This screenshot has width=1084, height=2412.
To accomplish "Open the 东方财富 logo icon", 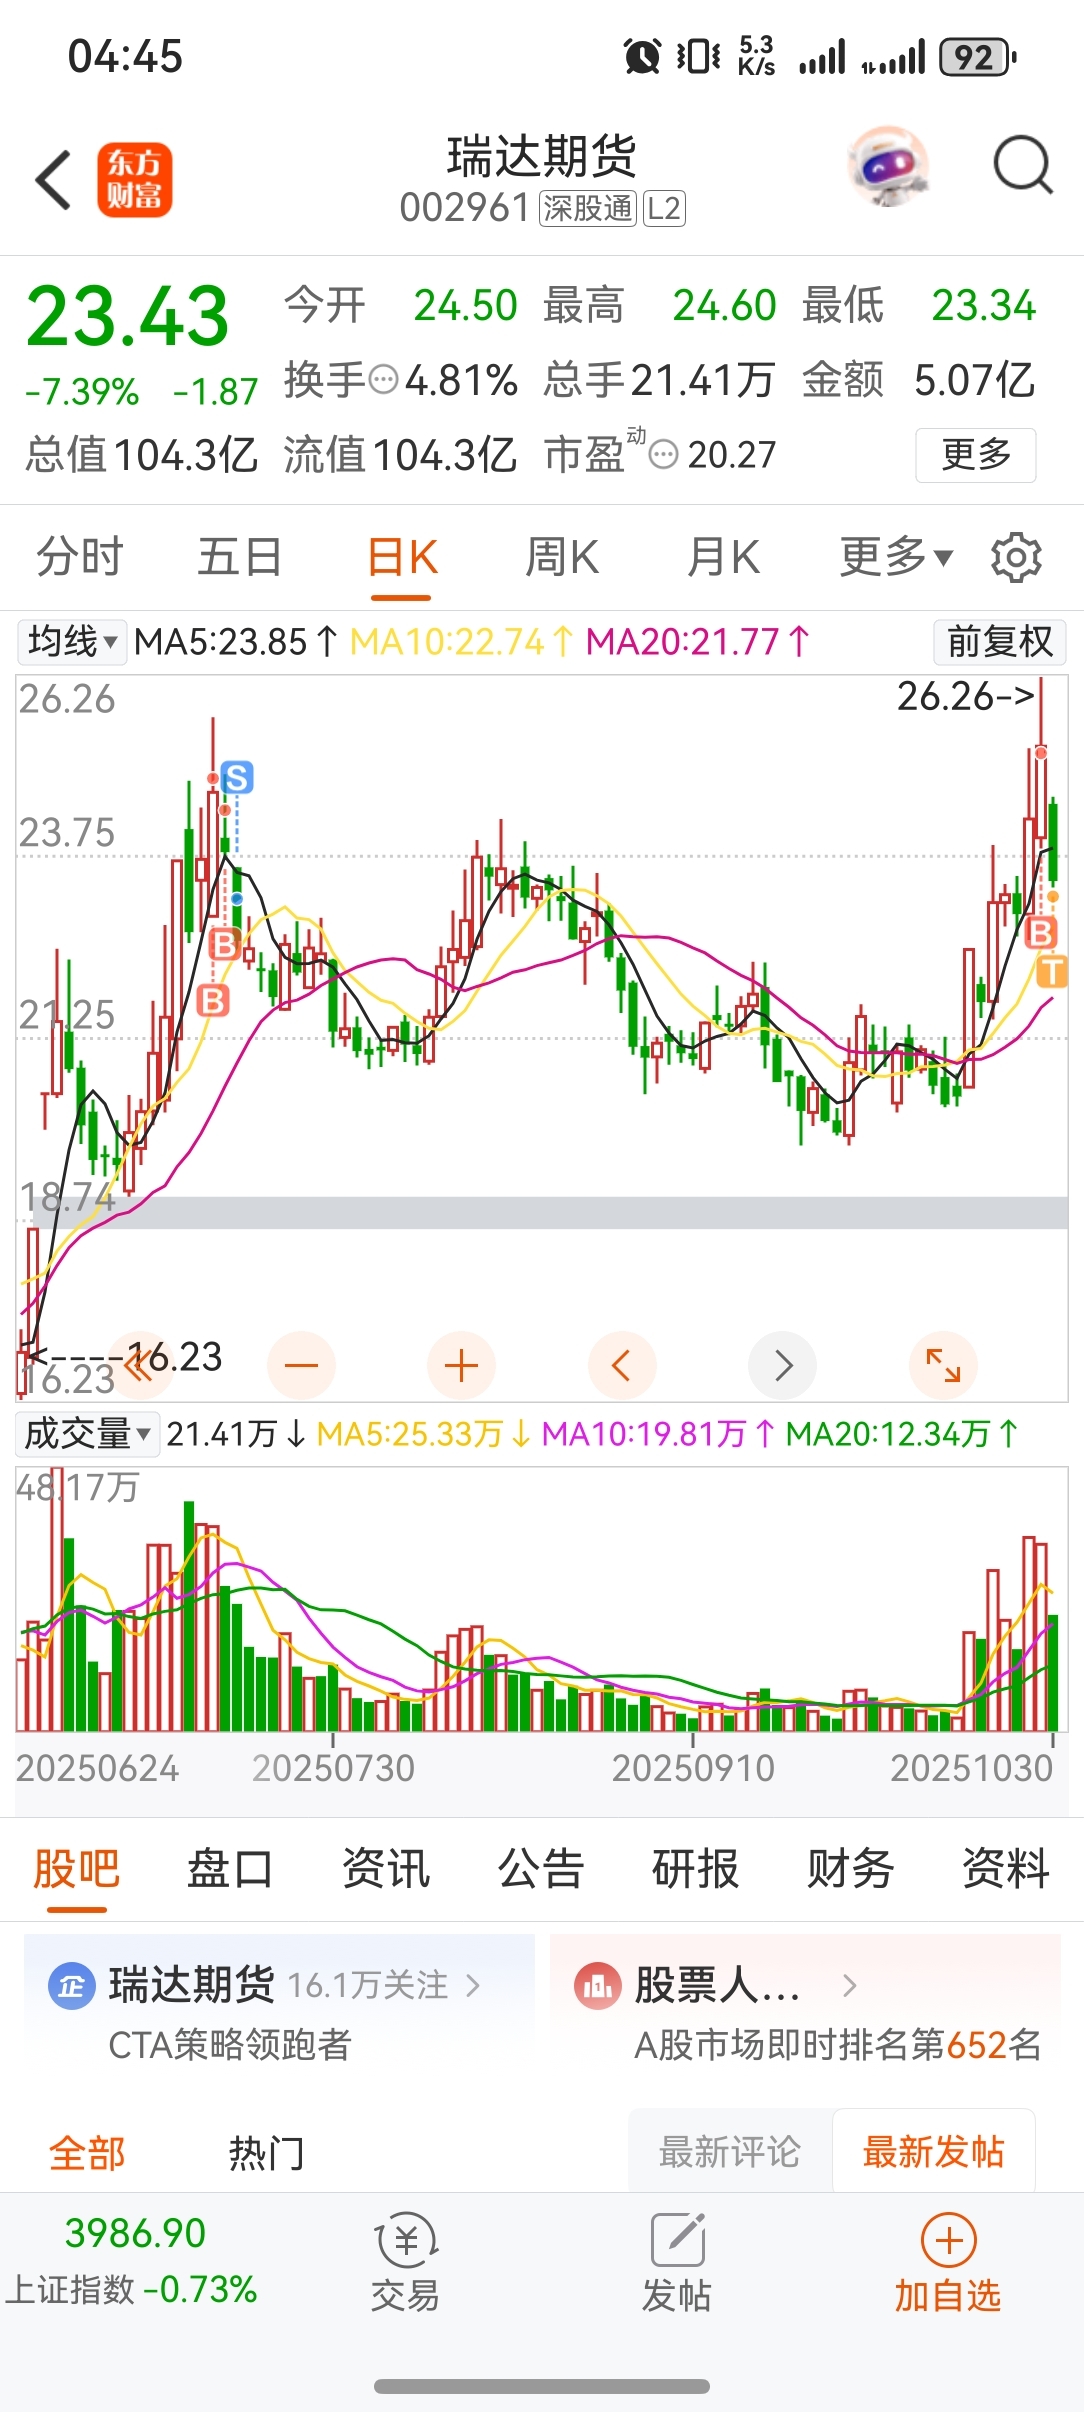I will [135, 180].
